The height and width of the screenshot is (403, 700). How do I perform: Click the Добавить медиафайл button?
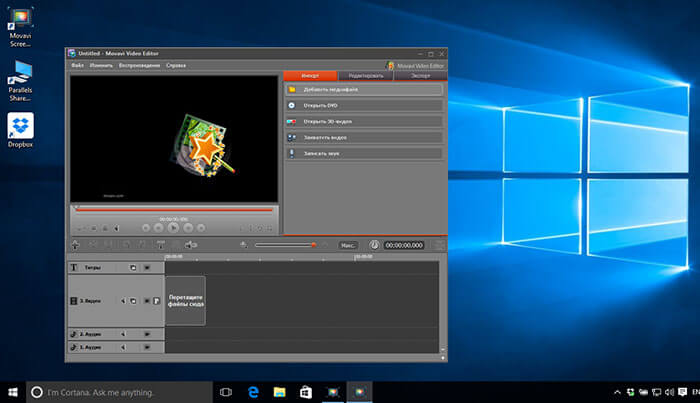364,89
